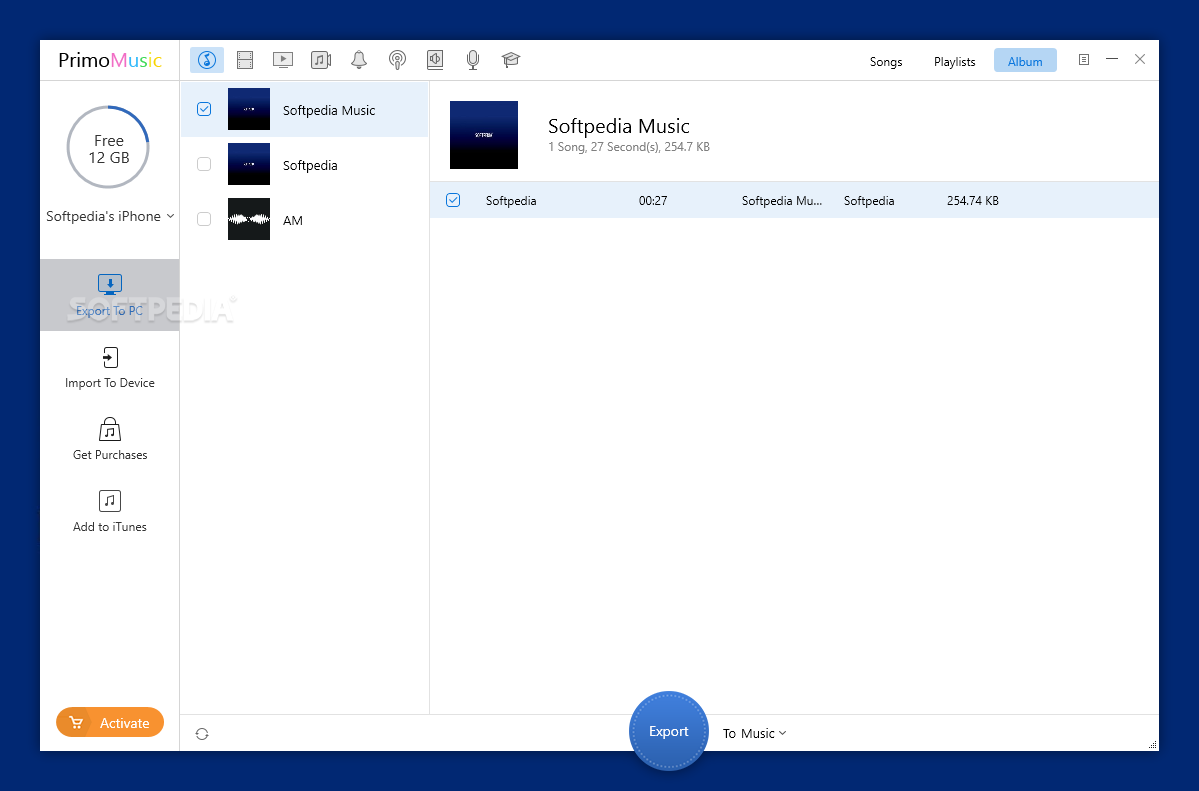Screen dimensions: 1199x791
Task: Check the AM album checkbox
Action: pyautogui.click(x=204, y=220)
